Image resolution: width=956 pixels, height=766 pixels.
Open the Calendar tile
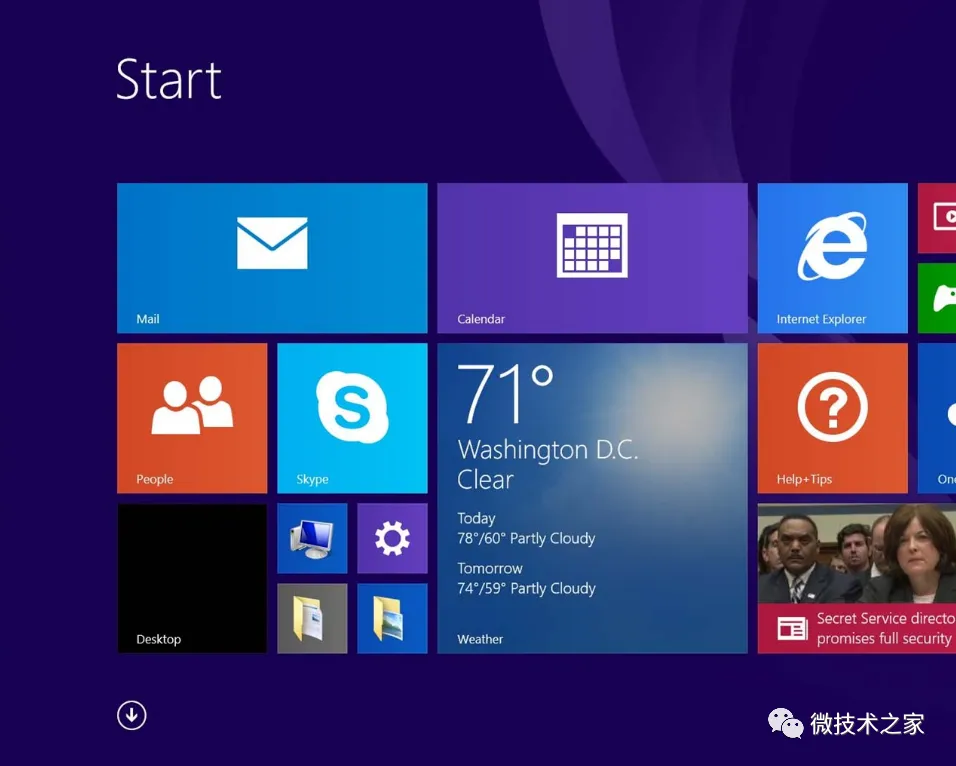(592, 258)
